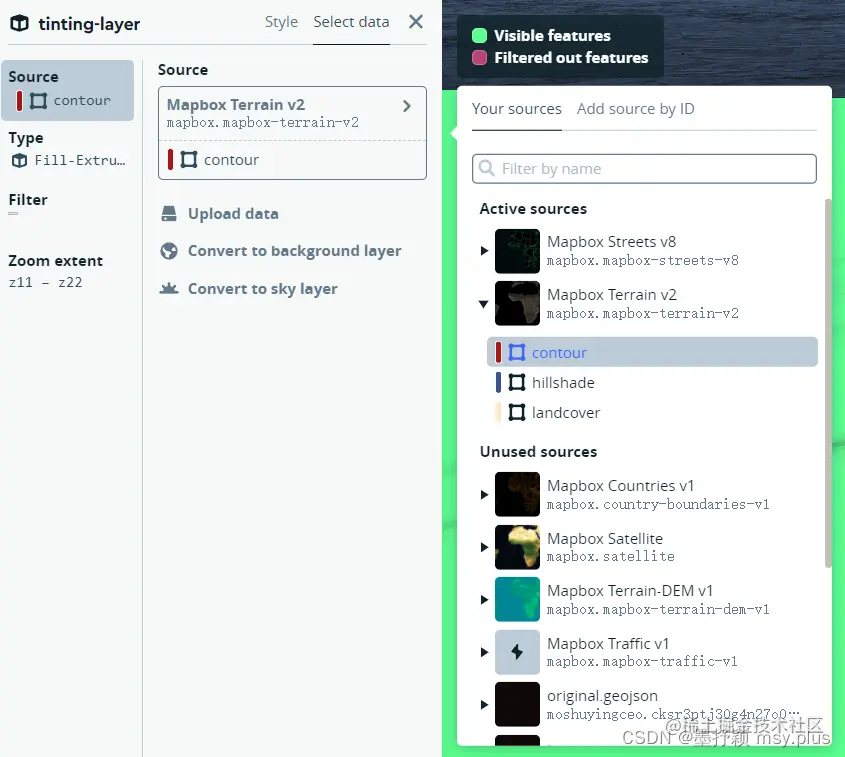Screen dimensions: 845x757
Task: Open the Filter section
Action: click(28, 203)
